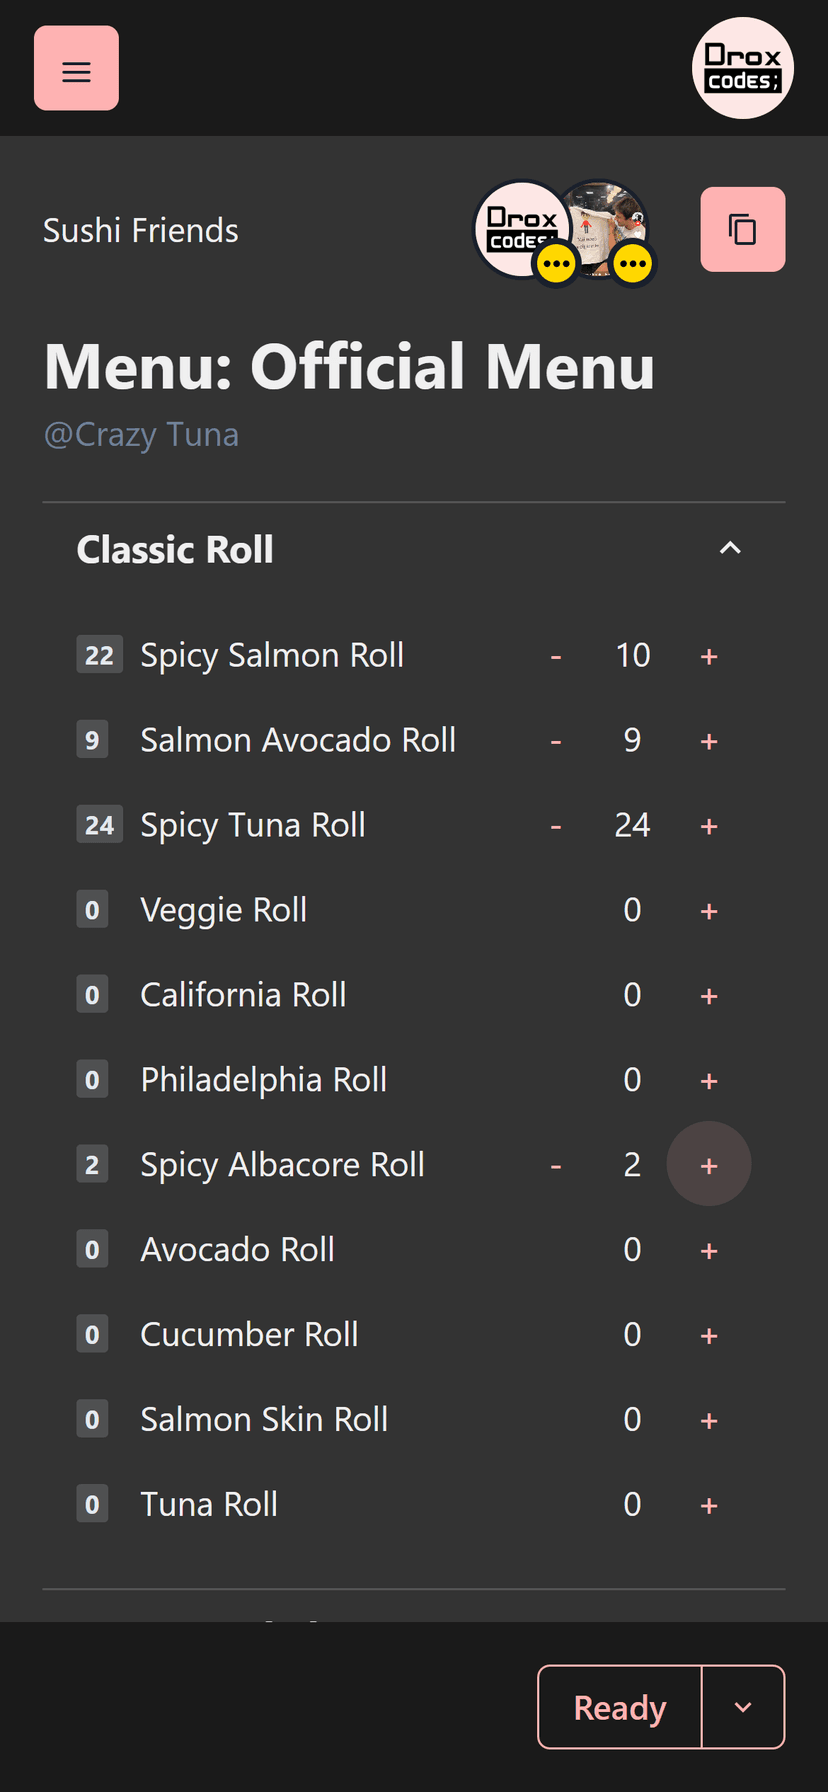828x1792 pixels.
Task: Open the Ready button dropdown arrow
Action: (743, 1707)
